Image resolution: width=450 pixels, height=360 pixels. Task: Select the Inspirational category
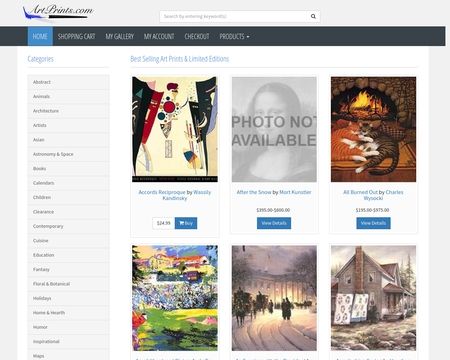pyautogui.click(x=68, y=341)
